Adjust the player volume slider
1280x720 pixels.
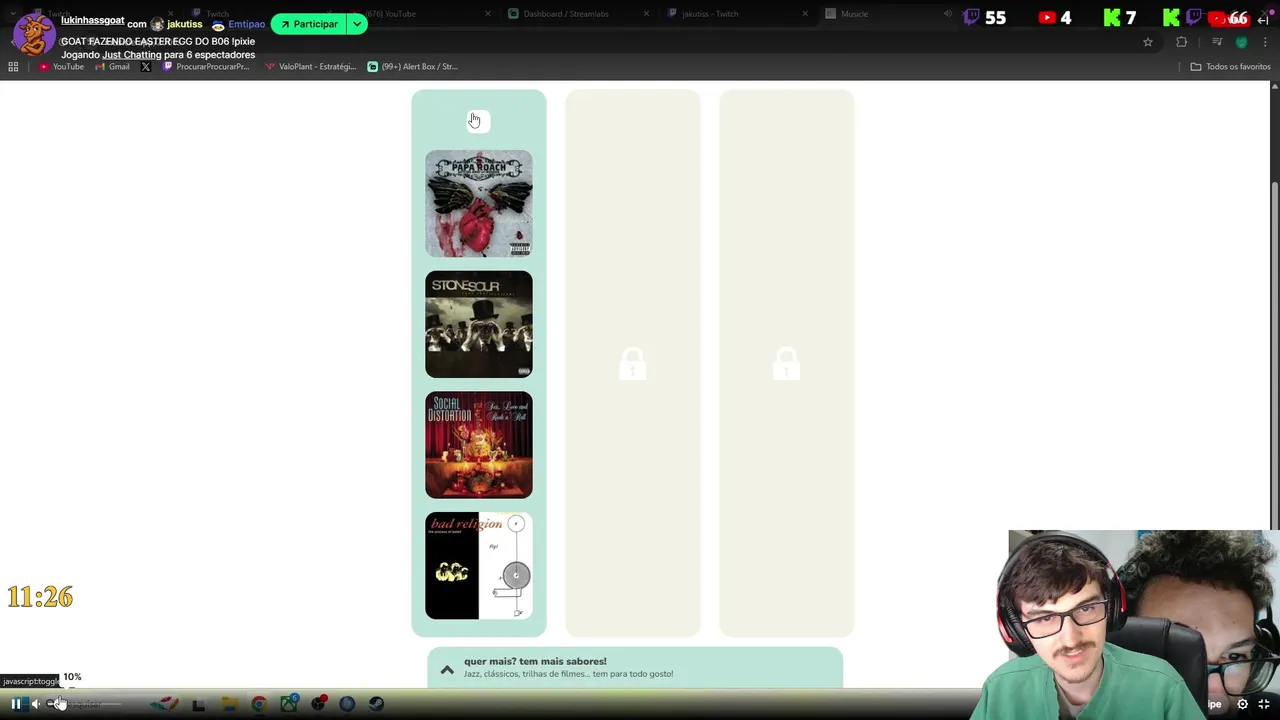(x=85, y=704)
